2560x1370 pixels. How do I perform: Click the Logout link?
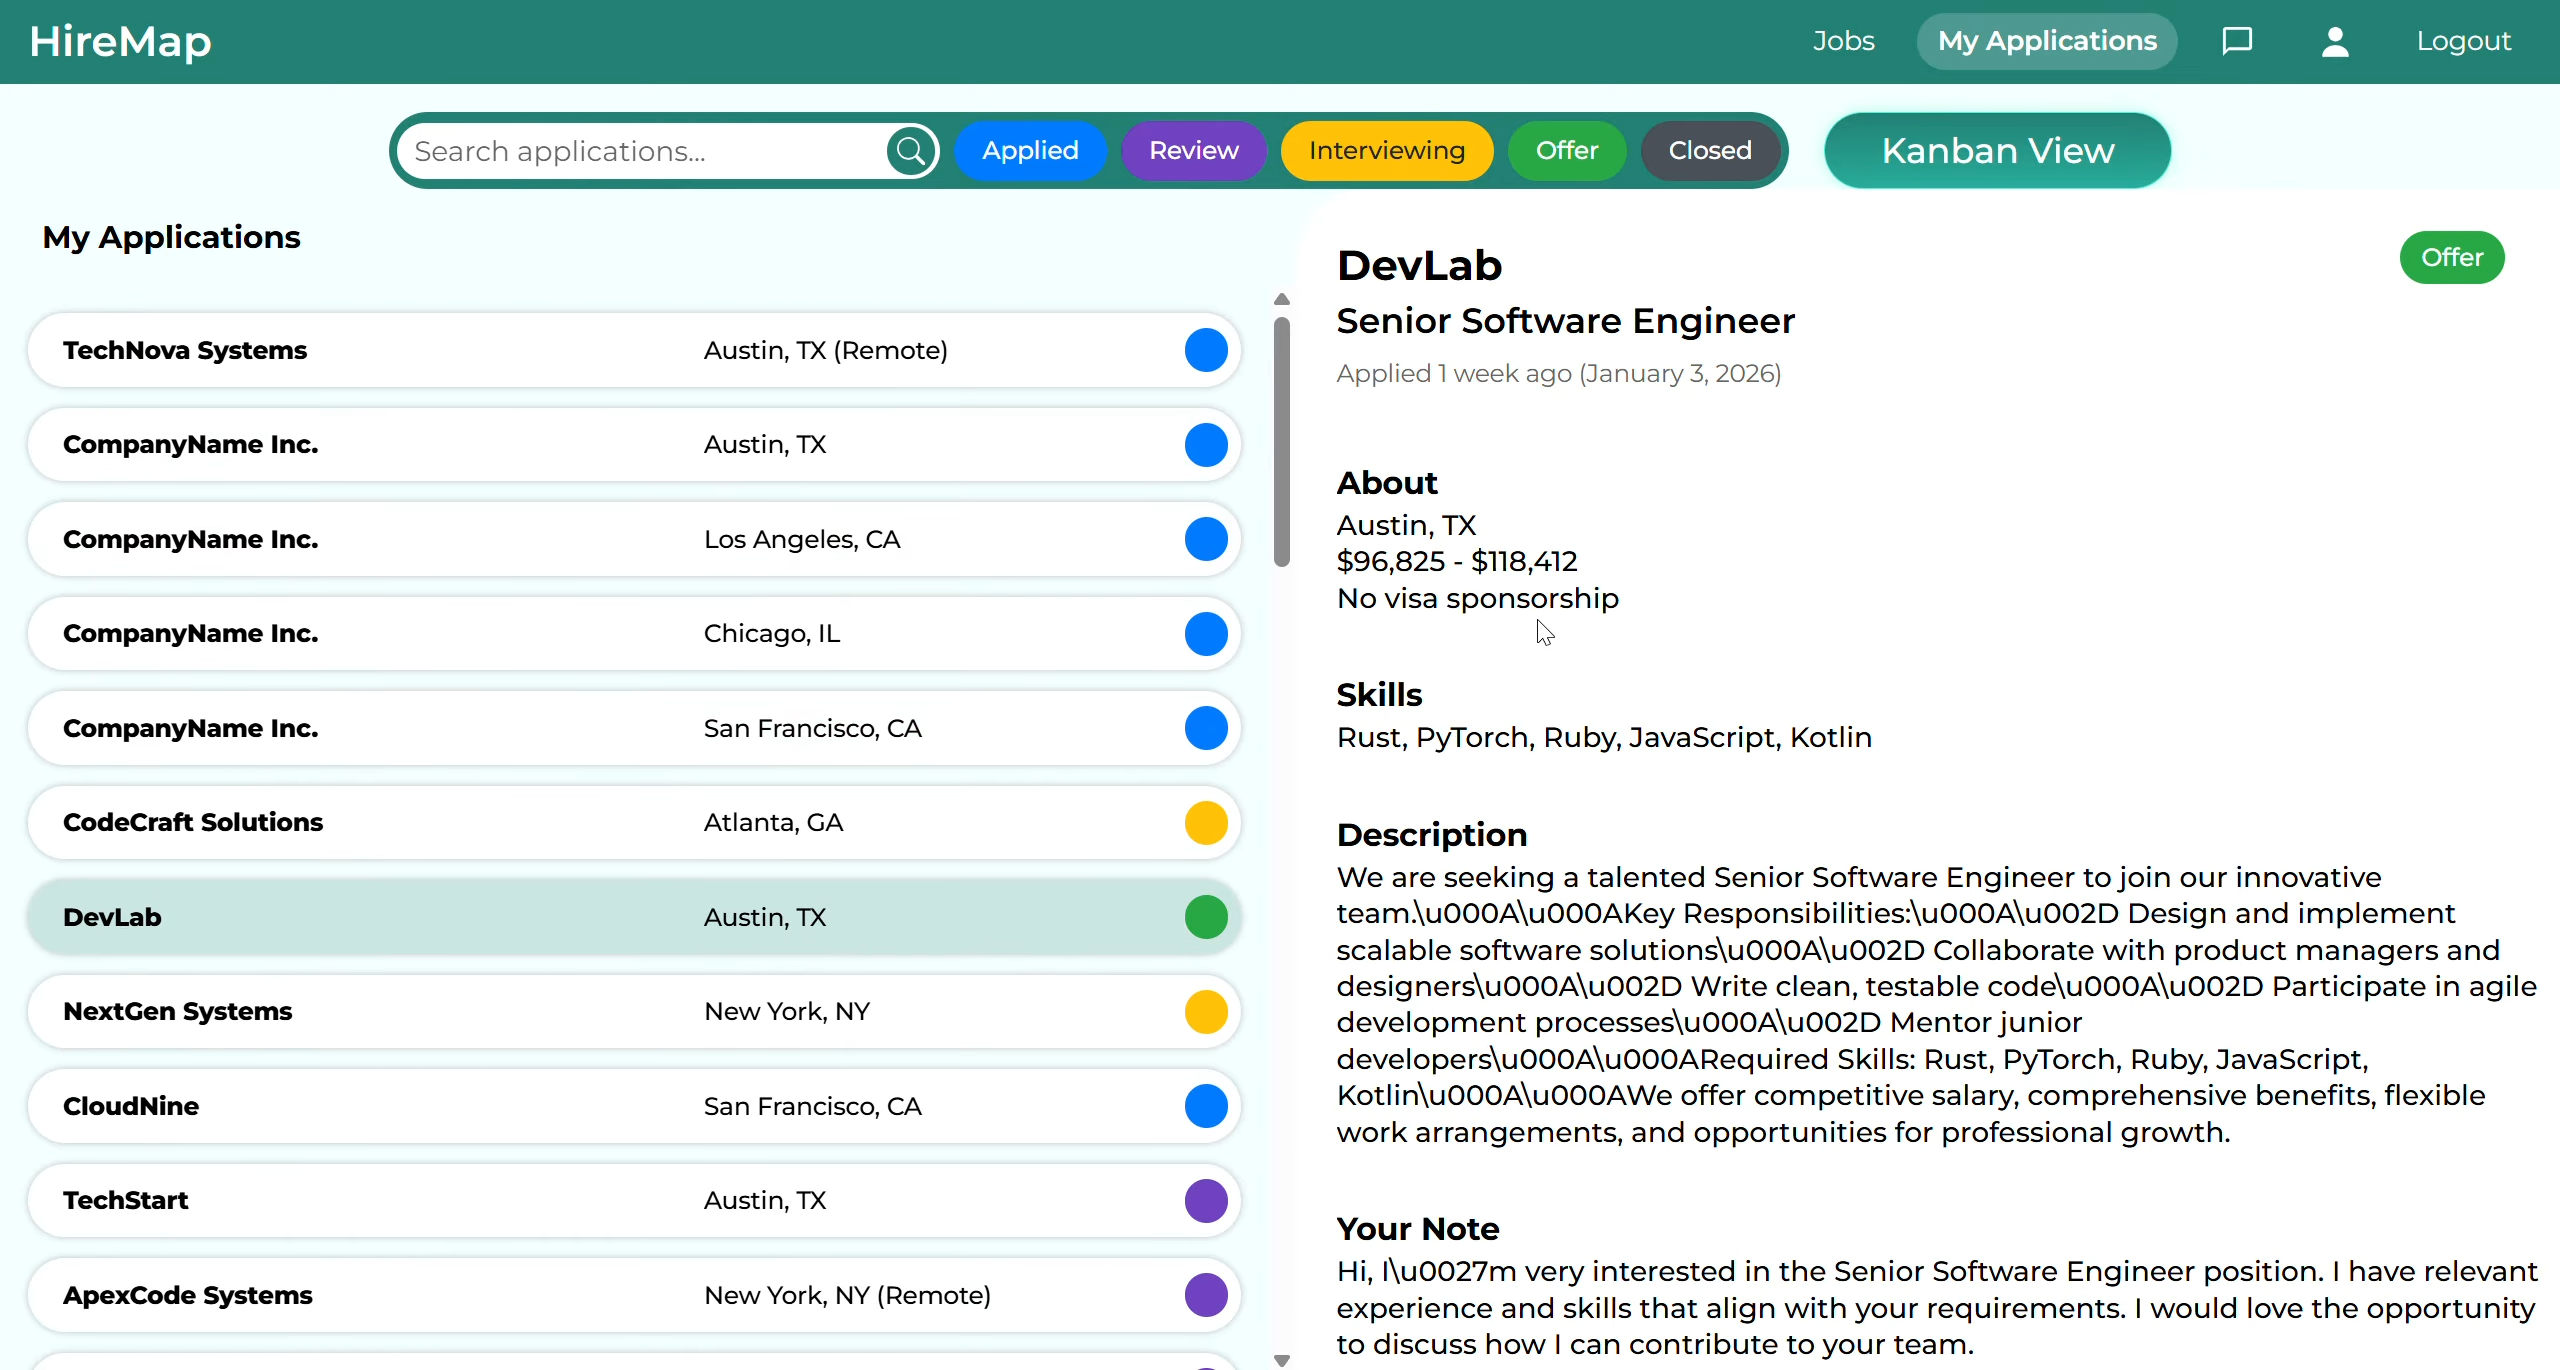(2464, 41)
